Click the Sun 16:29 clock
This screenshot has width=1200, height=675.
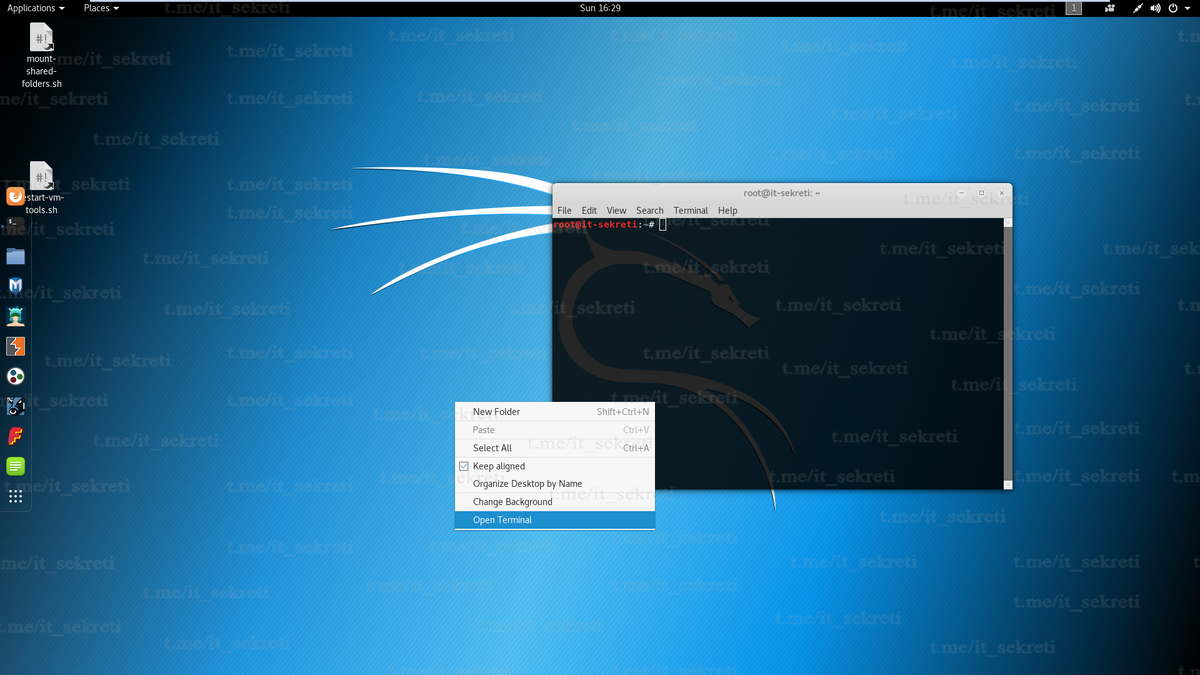click(600, 8)
